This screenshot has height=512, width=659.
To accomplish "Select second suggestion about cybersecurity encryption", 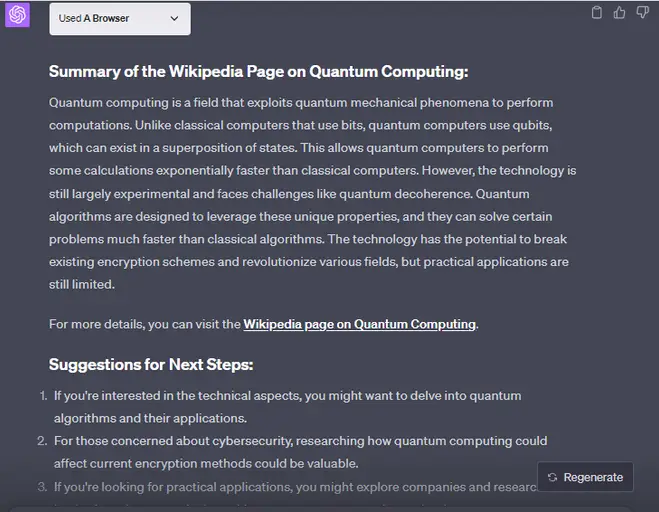I will coord(301,452).
